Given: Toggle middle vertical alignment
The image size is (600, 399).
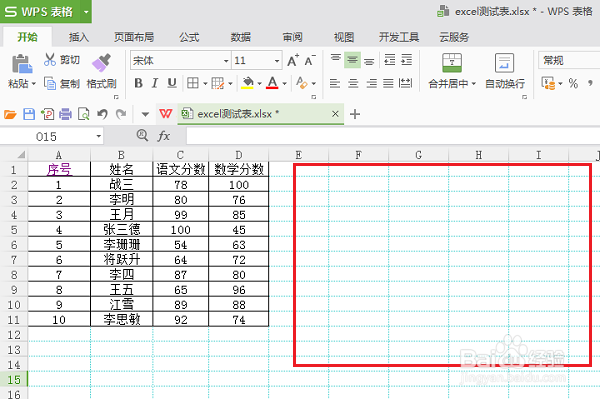Looking at the screenshot, I should click(352, 60).
